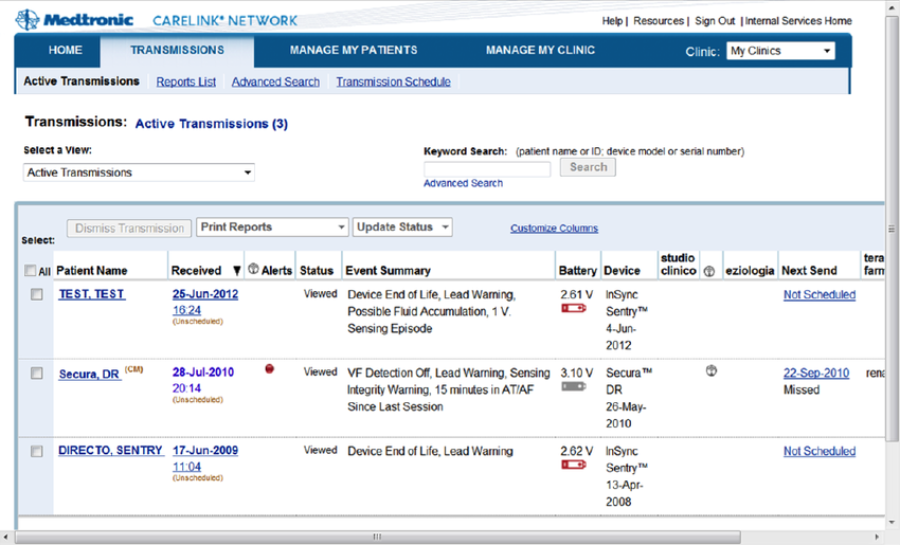Open the Clinic dropdown showing My Clinics
This screenshot has width=900, height=545.
780,51
